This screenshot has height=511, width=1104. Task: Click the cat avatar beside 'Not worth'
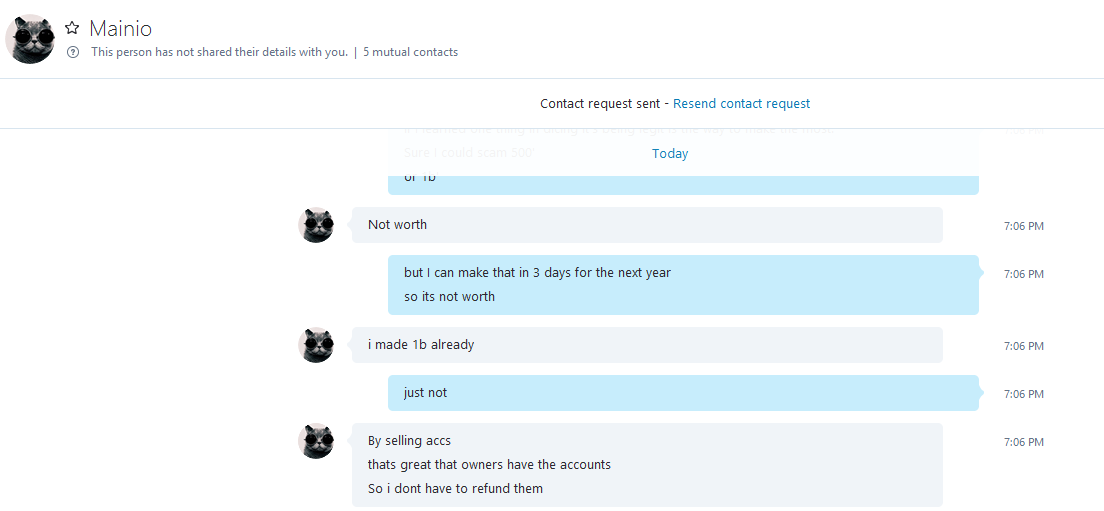coord(316,225)
